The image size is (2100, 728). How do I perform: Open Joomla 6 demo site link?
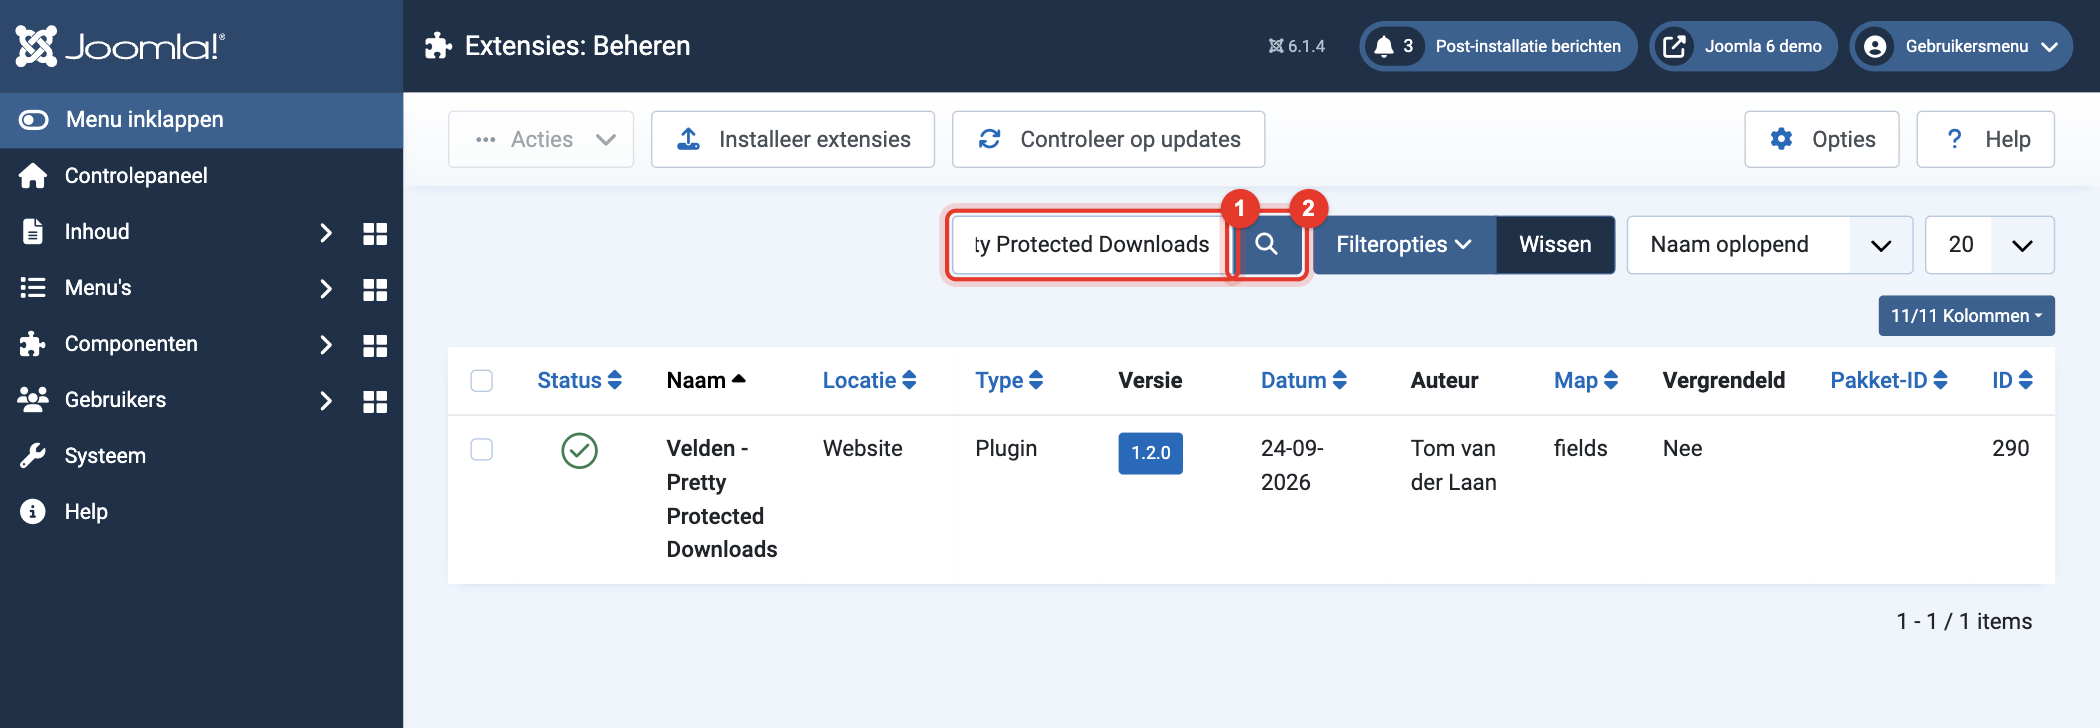pyautogui.click(x=1743, y=46)
